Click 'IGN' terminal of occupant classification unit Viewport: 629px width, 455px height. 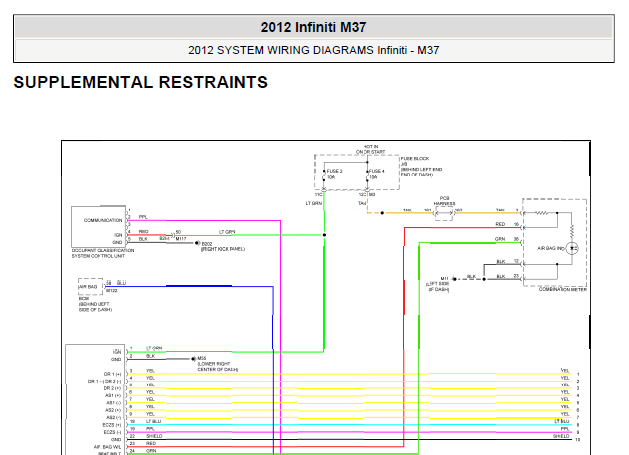point(118,235)
